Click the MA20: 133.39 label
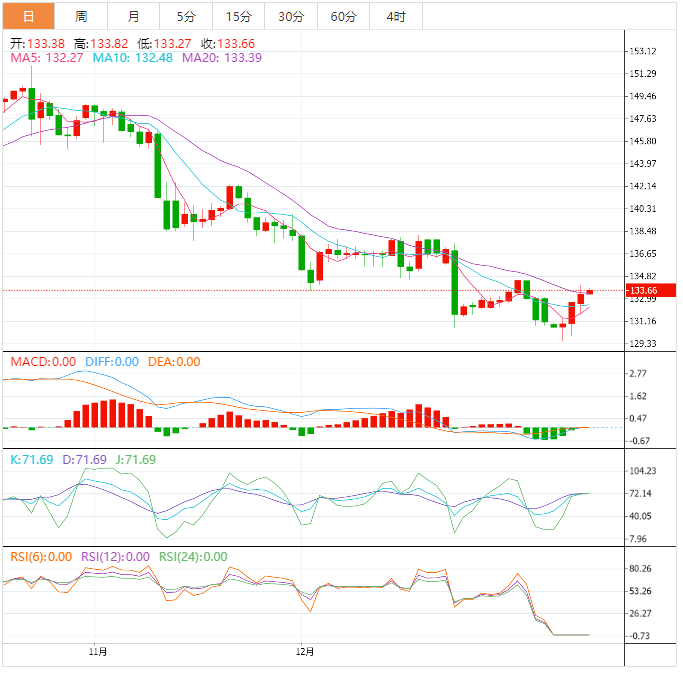Screen dimensions: 683x675 (x=222, y=57)
